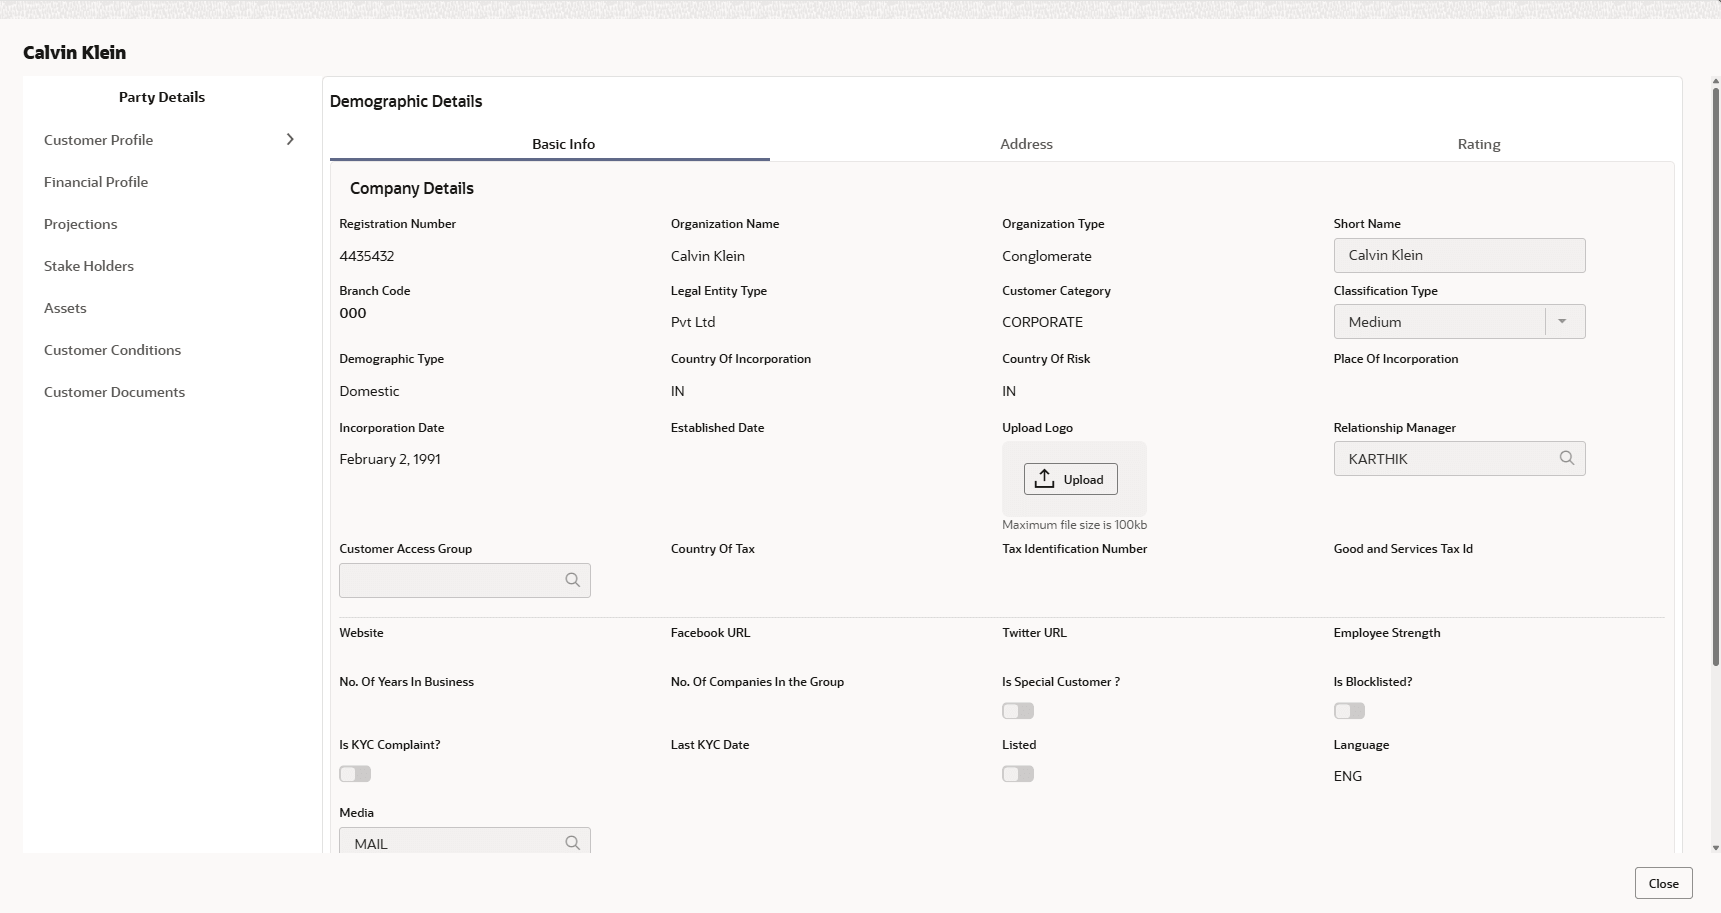Click the upload arrow icon
1721x913 pixels.
(1045, 479)
